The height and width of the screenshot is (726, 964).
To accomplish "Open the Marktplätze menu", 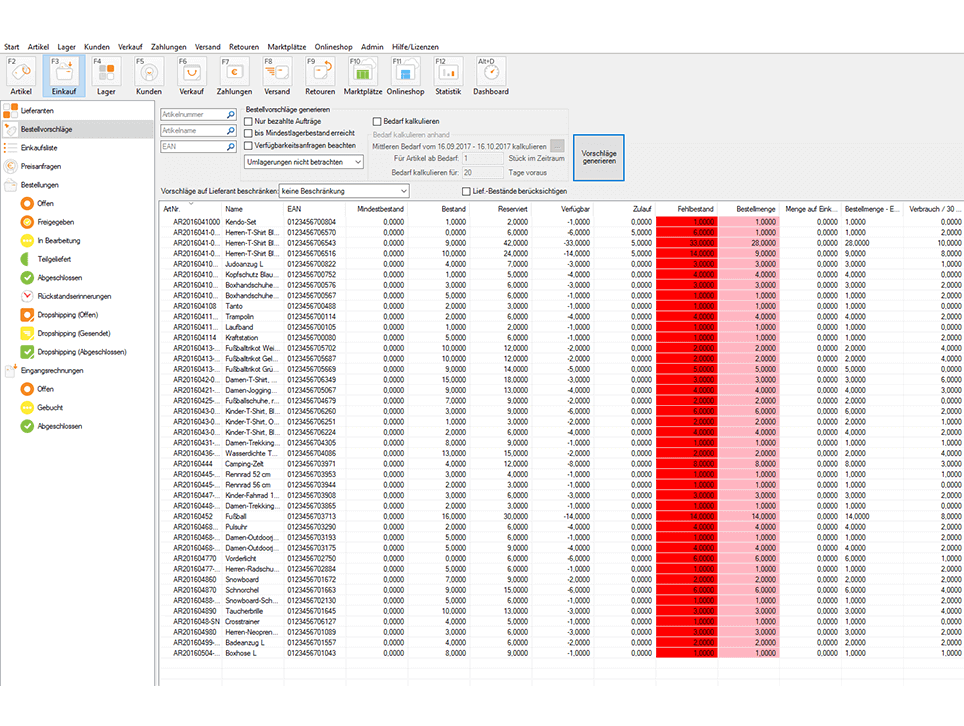I will (x=287, y=47).
